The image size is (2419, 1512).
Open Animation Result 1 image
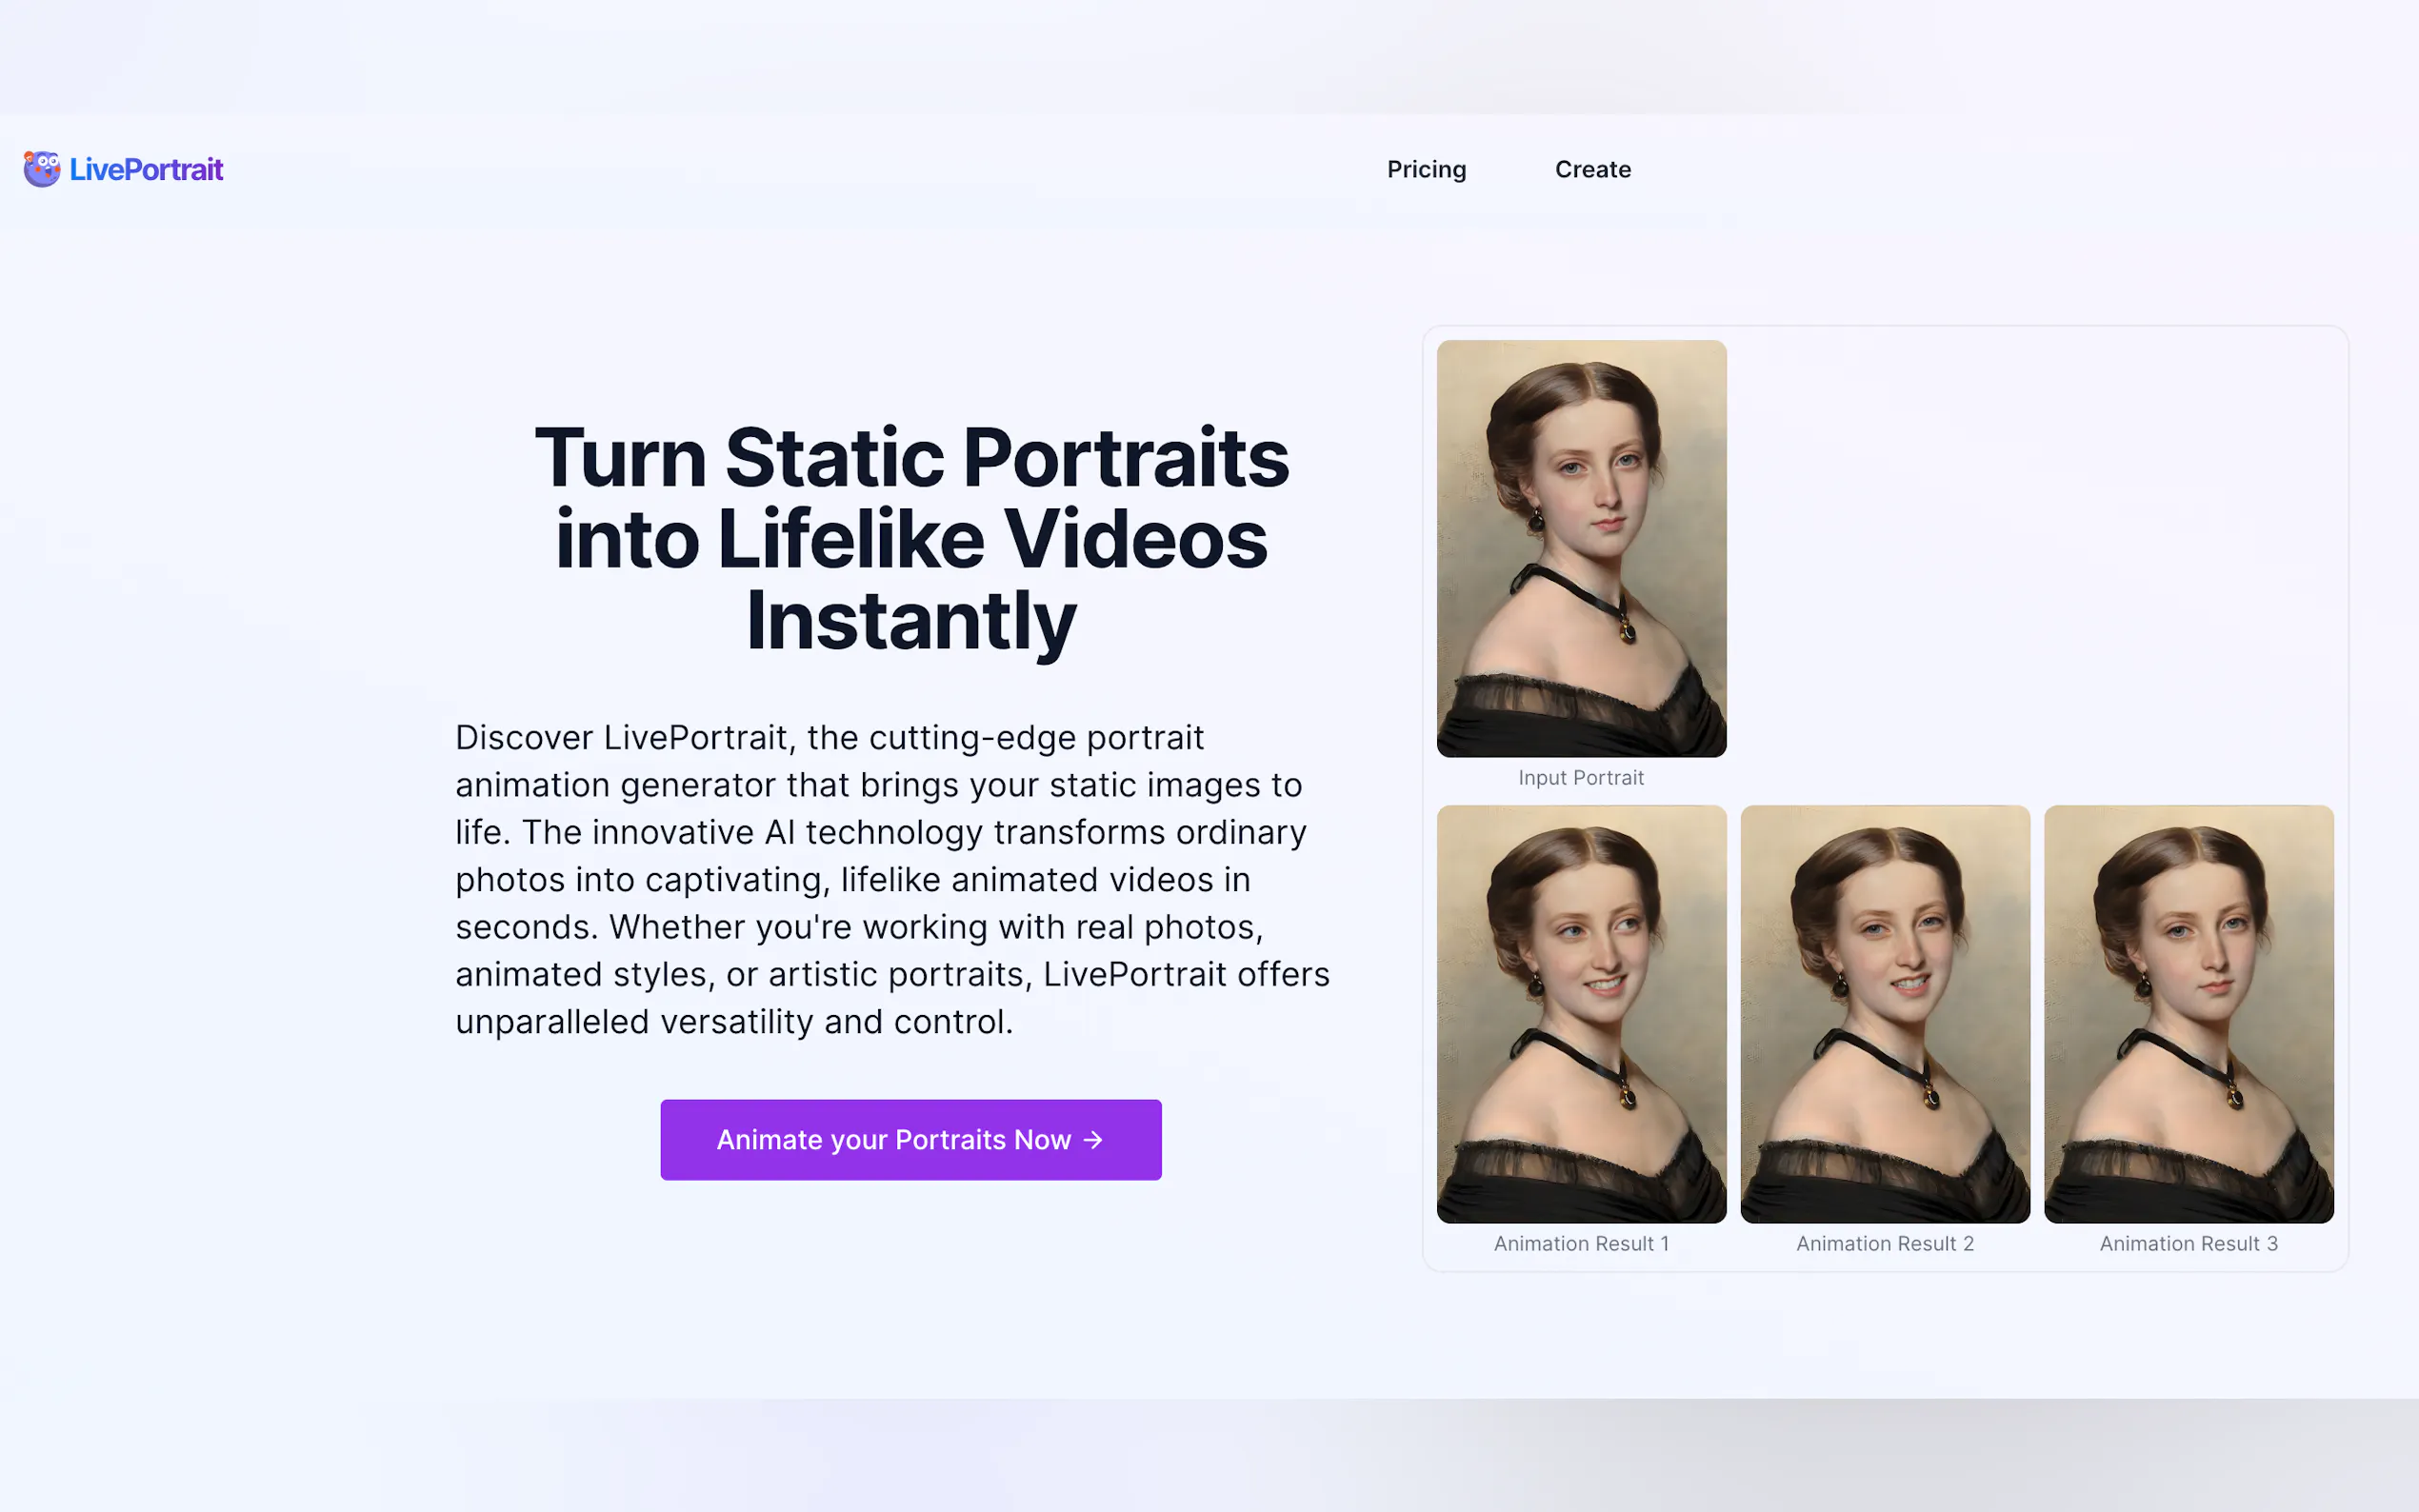(x=1581, y=1013)
